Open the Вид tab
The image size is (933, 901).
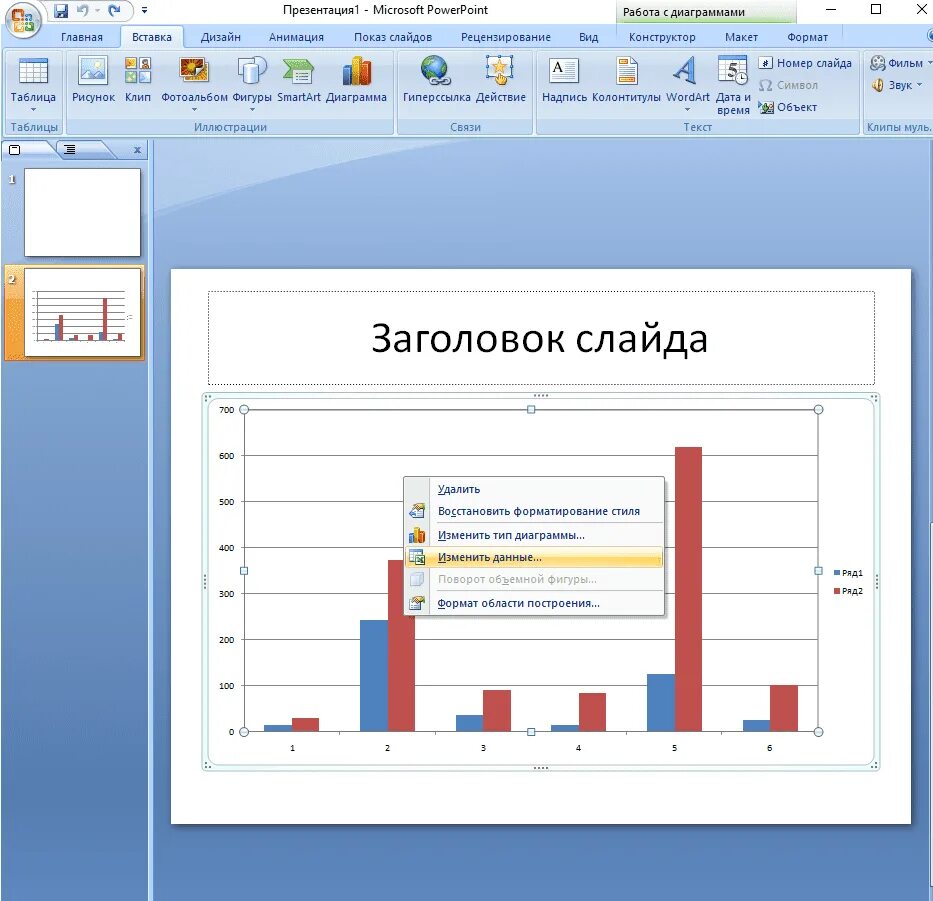[x=588, y=37]
